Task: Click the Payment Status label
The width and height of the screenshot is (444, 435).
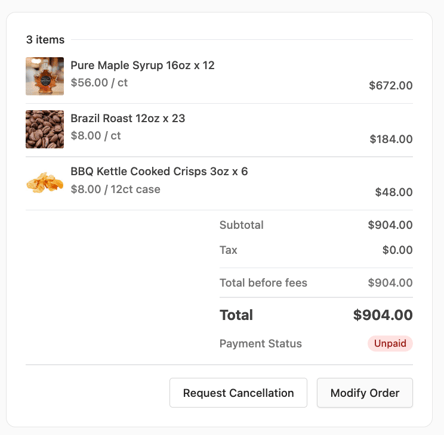Action: click(261, 344)
